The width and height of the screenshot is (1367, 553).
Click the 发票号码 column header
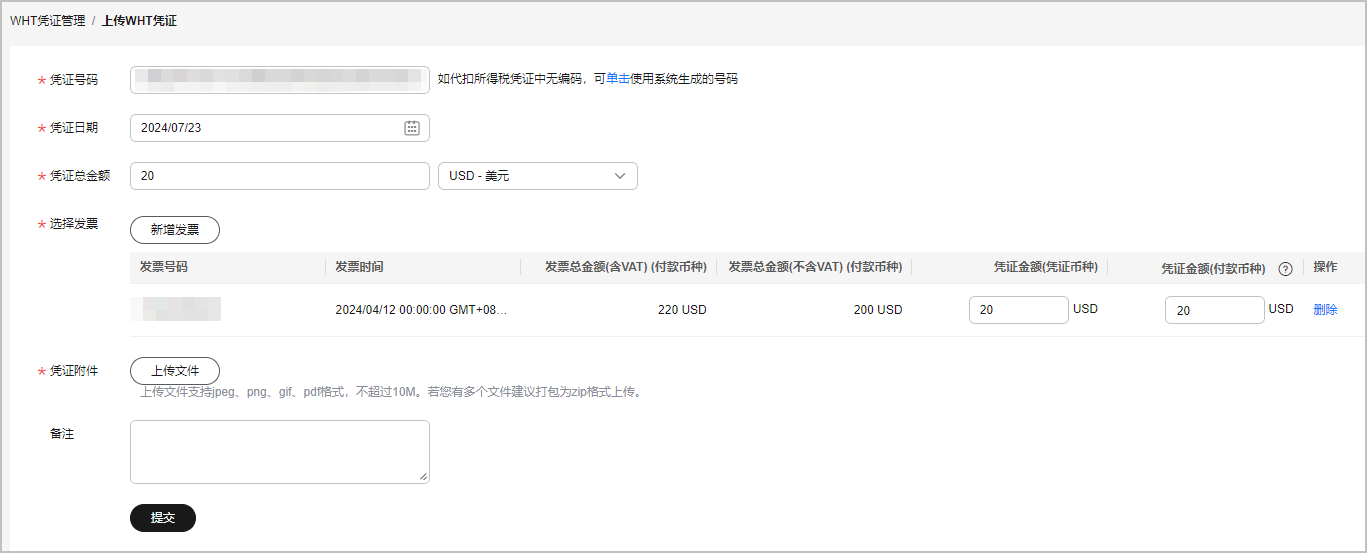coord(164,267)
